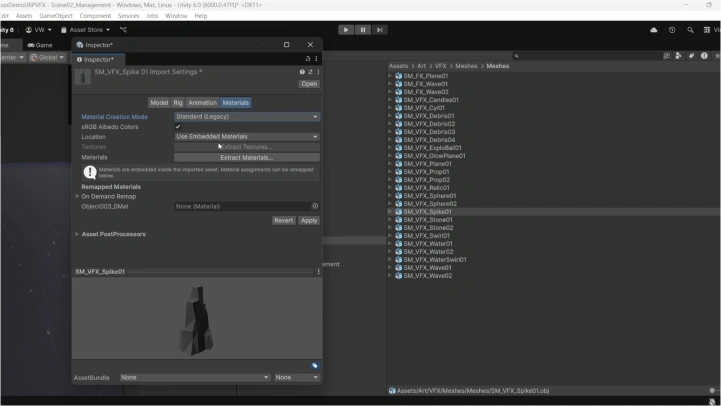Open the AssetBundle name dropdown
This screenshot has height=406, width=721.
[x=195, y=377]
